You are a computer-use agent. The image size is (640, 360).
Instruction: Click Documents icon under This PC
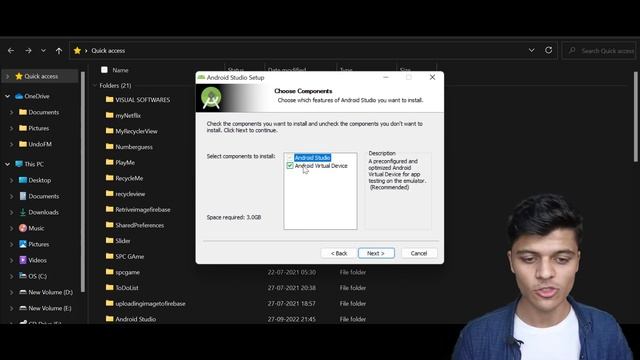tap(23, 196)
